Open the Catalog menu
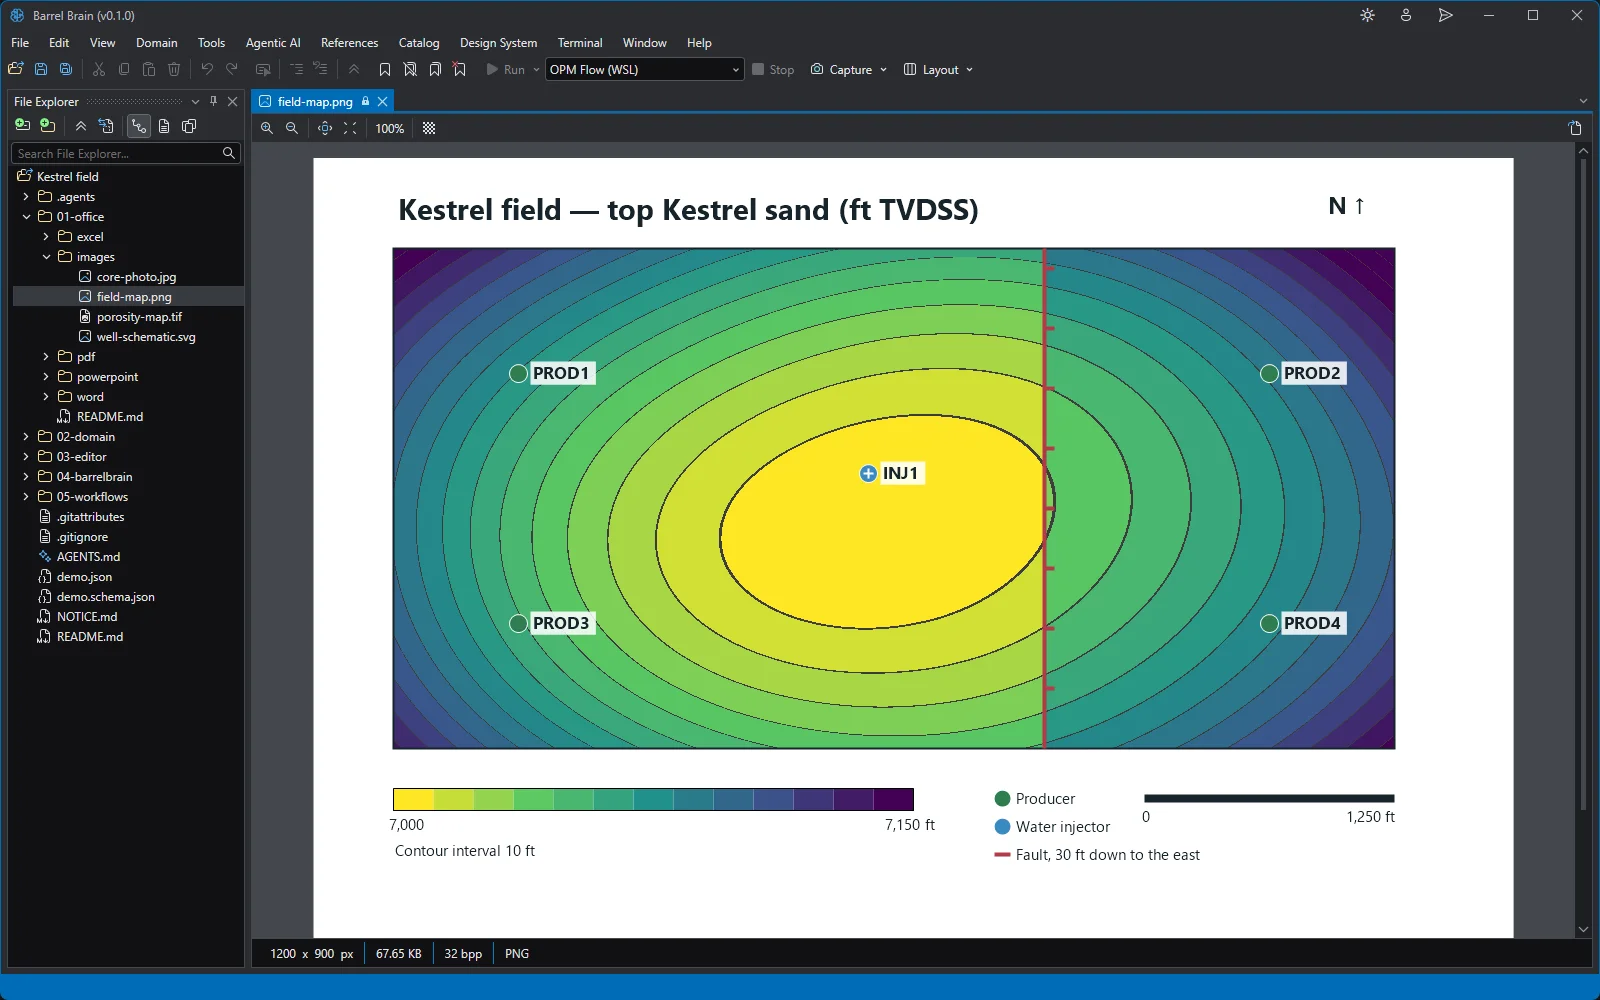 pyautogui.click(x=419, y=43)
